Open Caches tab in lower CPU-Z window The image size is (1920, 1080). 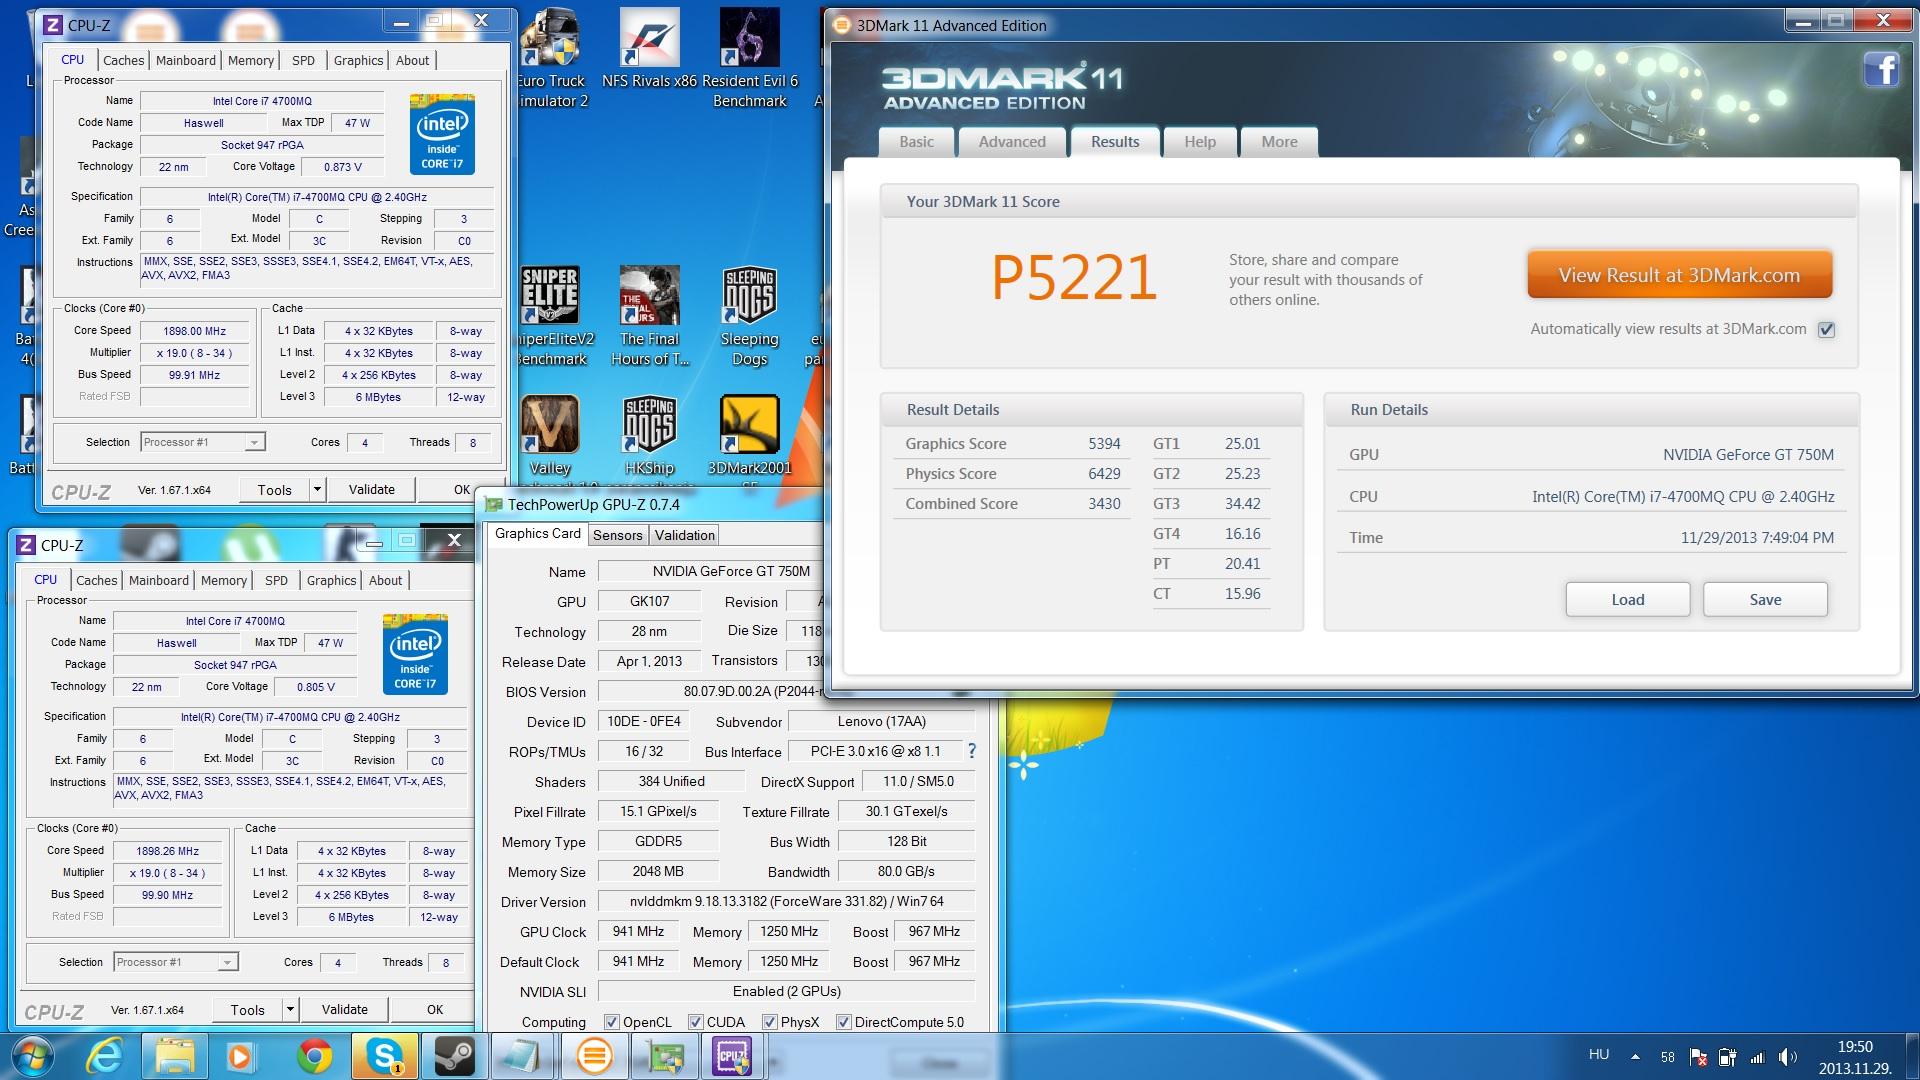click(x=97, y=580)
